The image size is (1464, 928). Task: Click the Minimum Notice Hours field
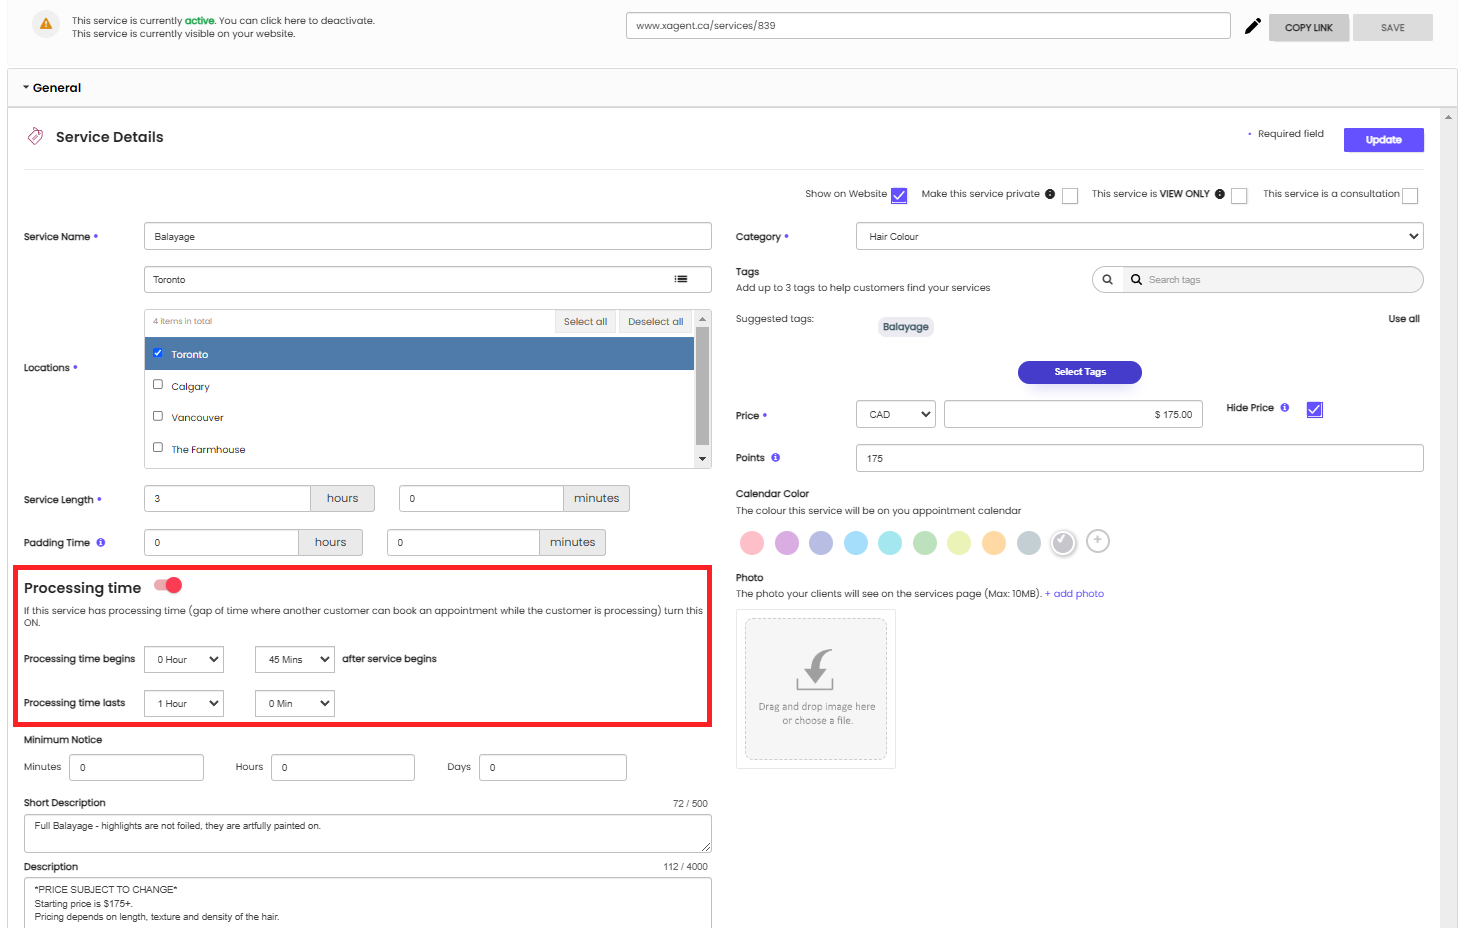(x=343, y=768)
